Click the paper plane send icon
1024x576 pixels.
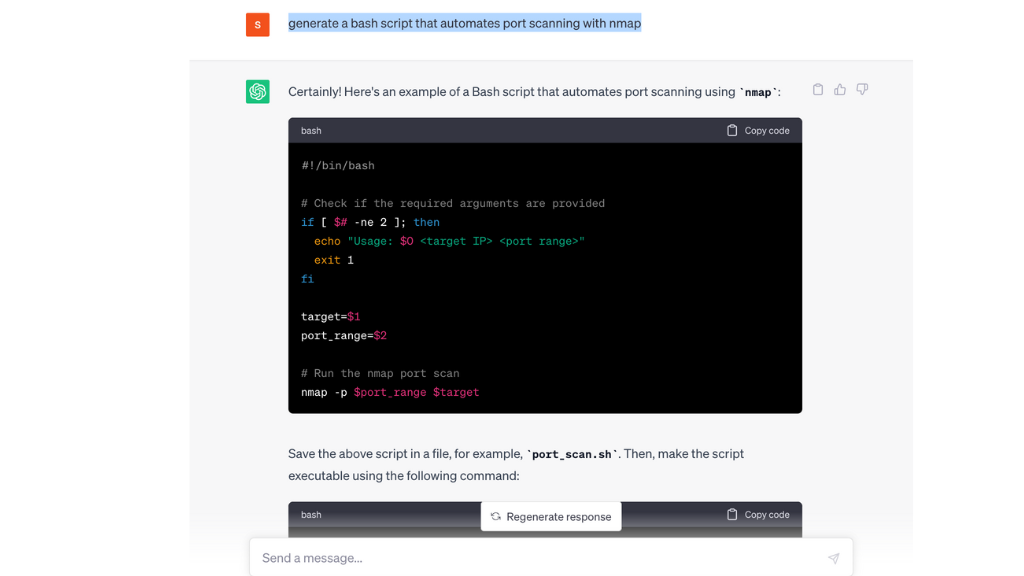833,558
